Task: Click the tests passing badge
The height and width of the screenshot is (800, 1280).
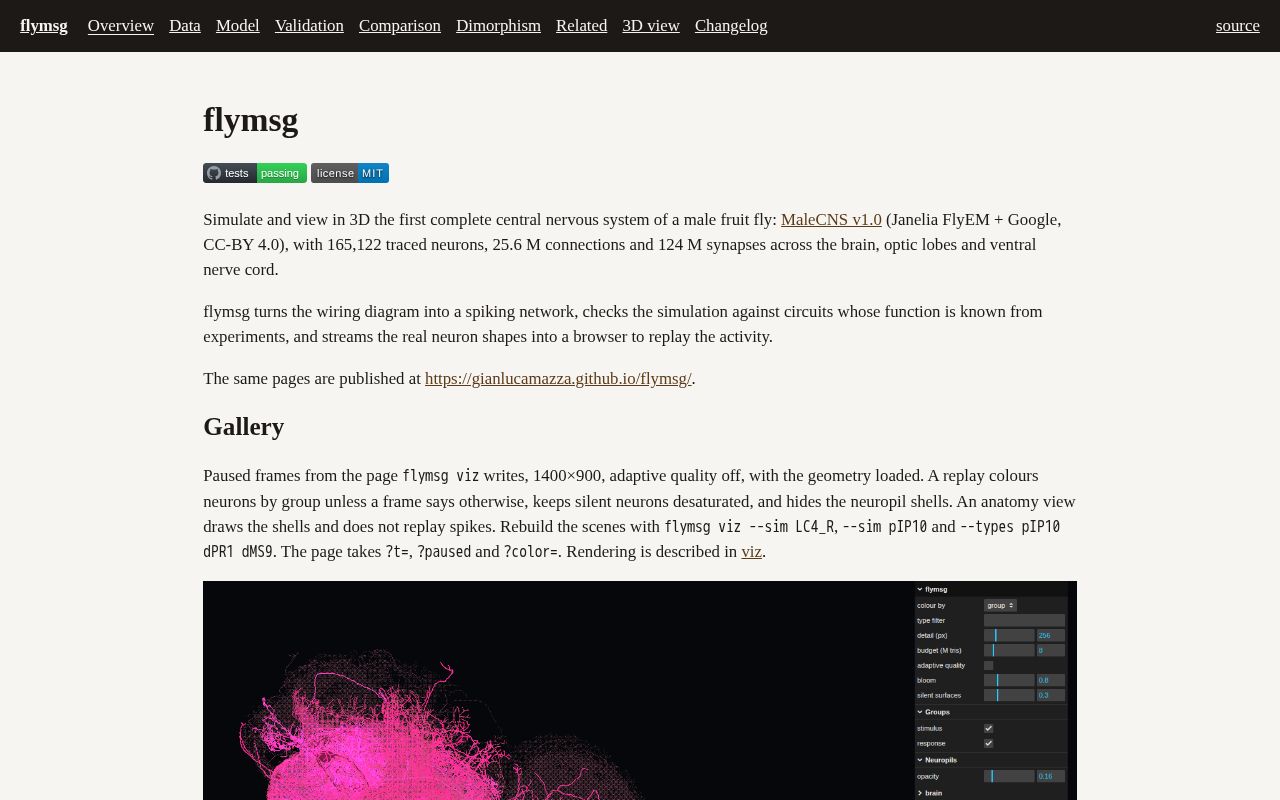Action: click(255, 173)
